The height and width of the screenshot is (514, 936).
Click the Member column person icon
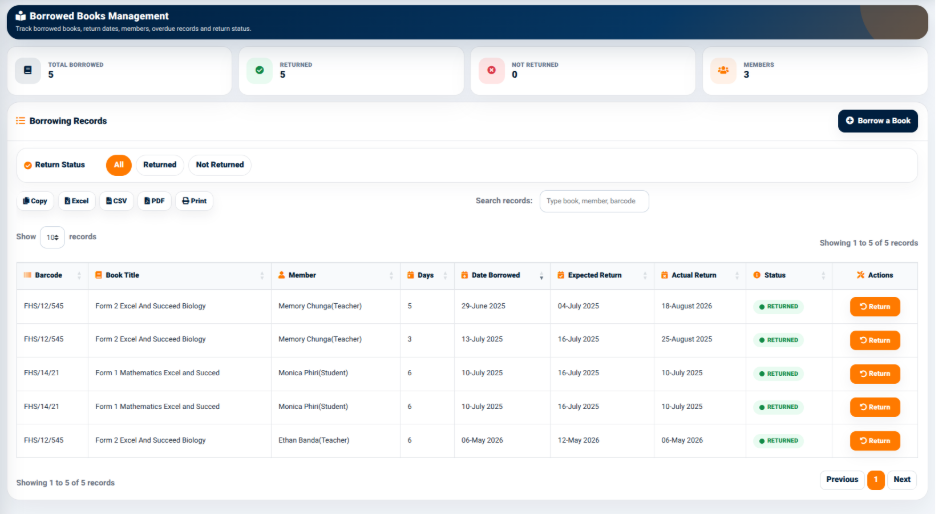[x=281, y=275]
